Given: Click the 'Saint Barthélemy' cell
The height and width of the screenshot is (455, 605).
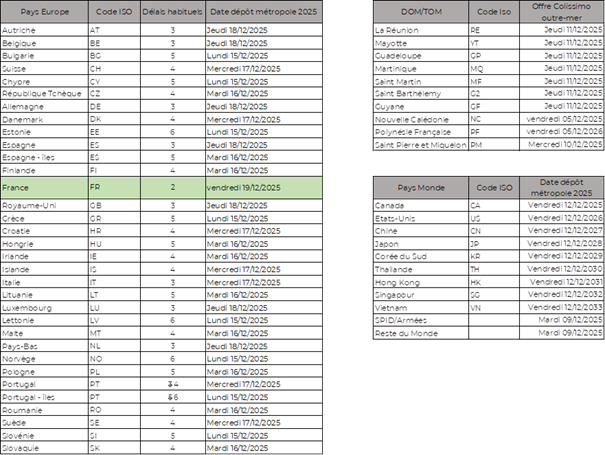Looking at the screenshot, I should (x=421, y=93).
